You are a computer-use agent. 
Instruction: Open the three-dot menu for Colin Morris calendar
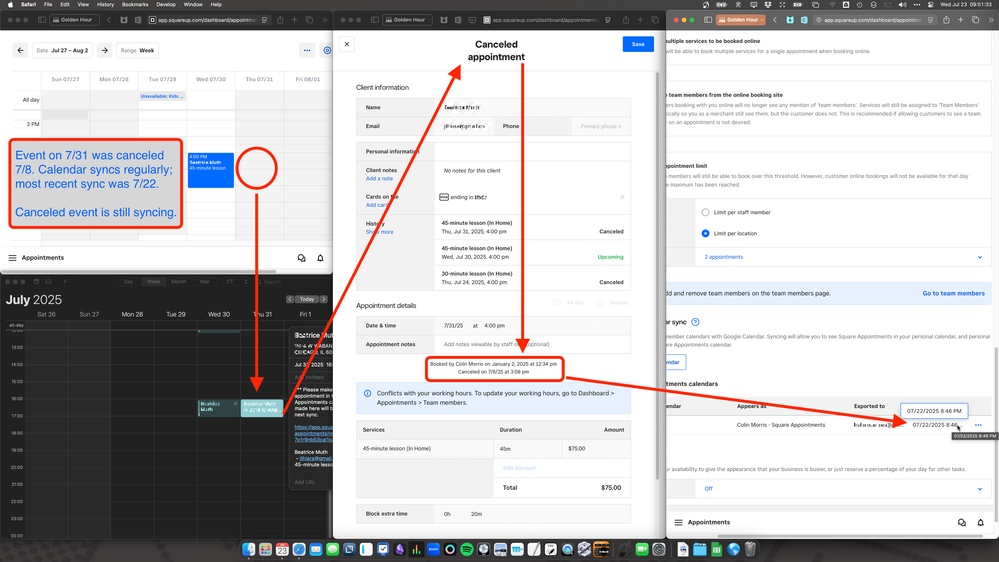pyautogui.click(x=978, y=425)
